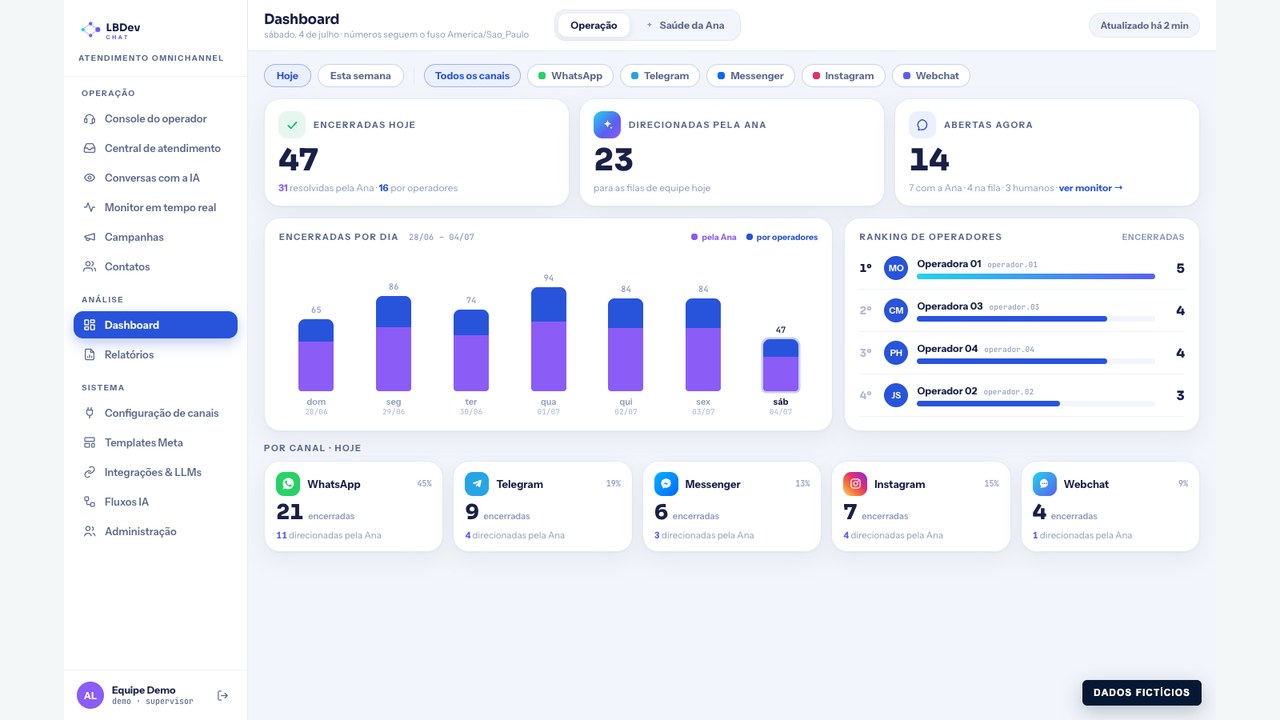Open Console do operador in the sidebar
This screenshot has width=1280, height=720.
click(155, 119)
